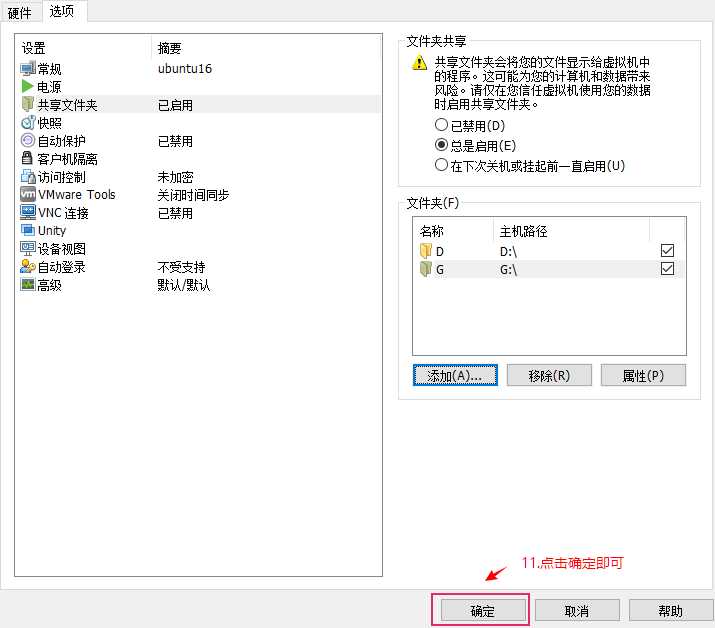Viewport: 715px width, 628px height.
Task: Click the folder icon for G
Action: click(x=425, y=269)
